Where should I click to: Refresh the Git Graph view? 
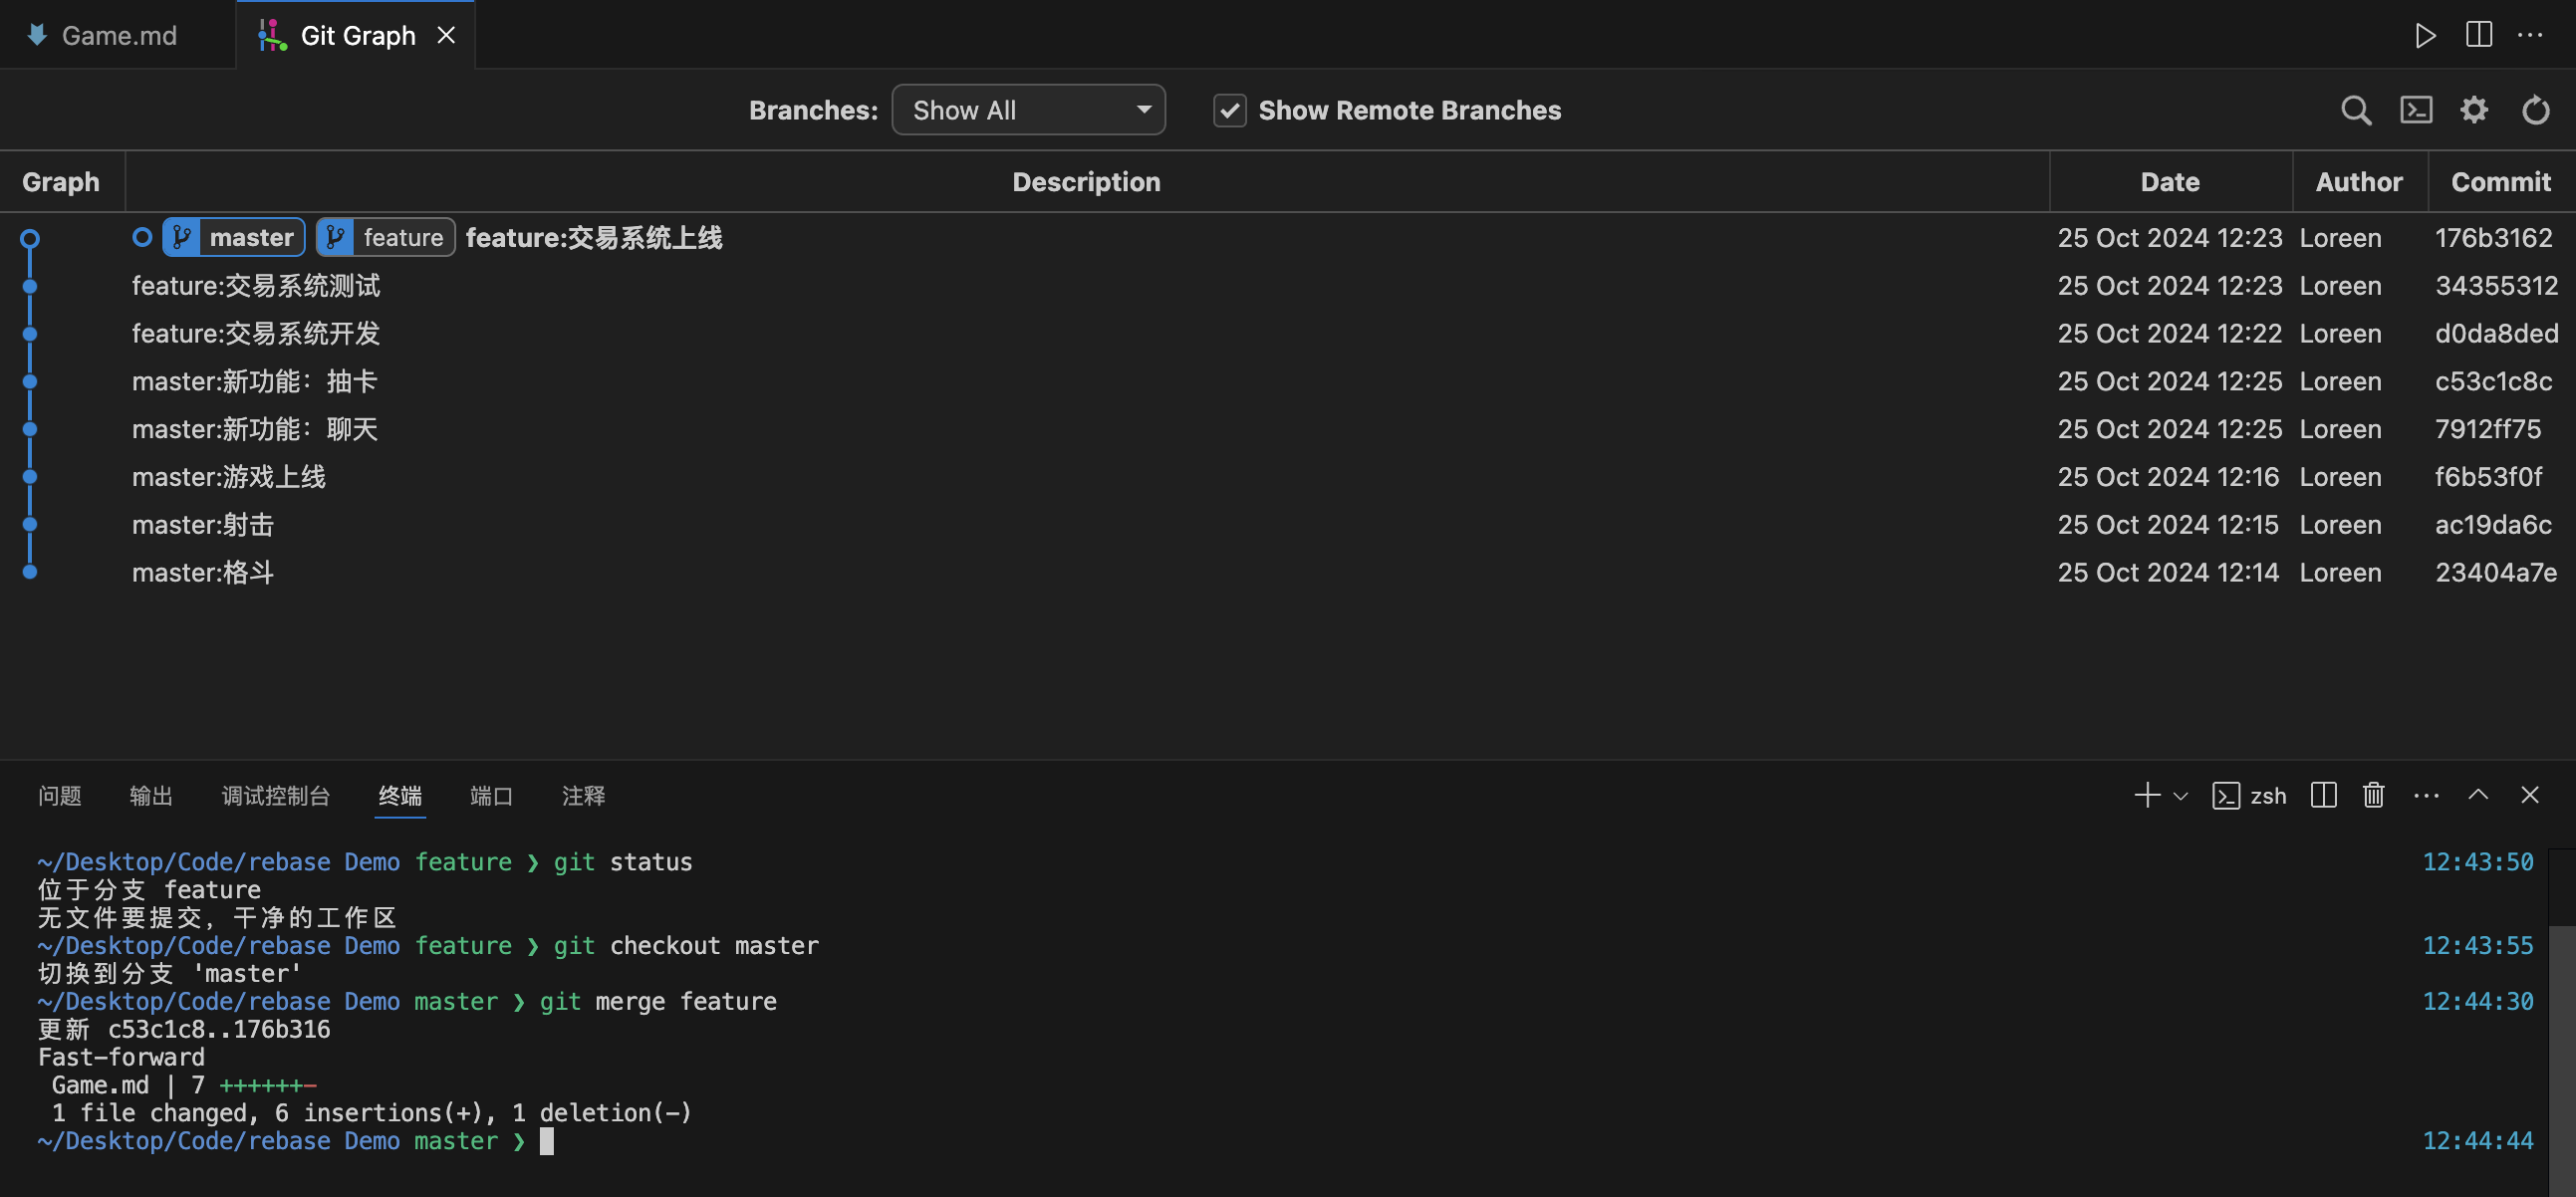click(2535, 110)
